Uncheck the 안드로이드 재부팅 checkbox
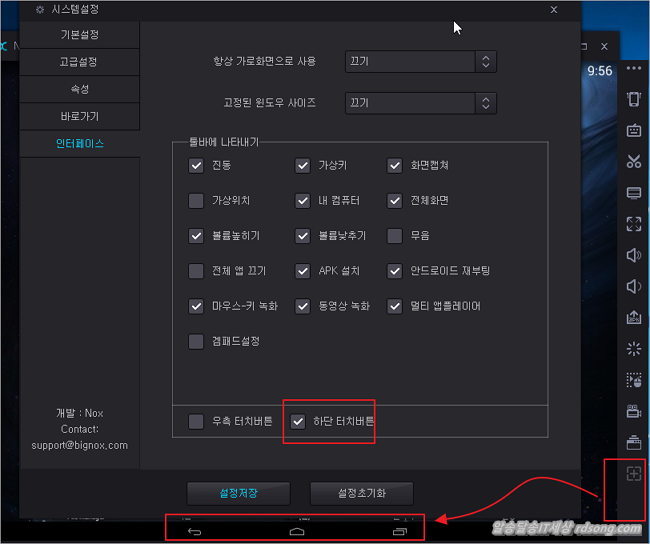The image size is (650, 544). coord(395,271)
